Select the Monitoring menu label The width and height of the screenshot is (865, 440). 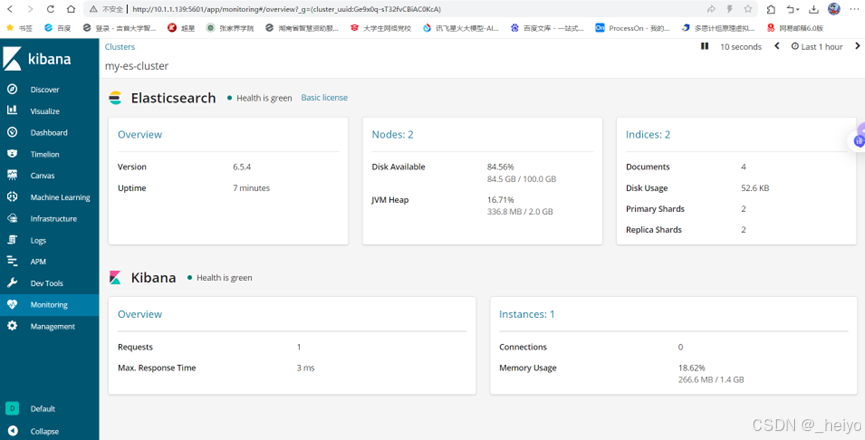[49, 304]
